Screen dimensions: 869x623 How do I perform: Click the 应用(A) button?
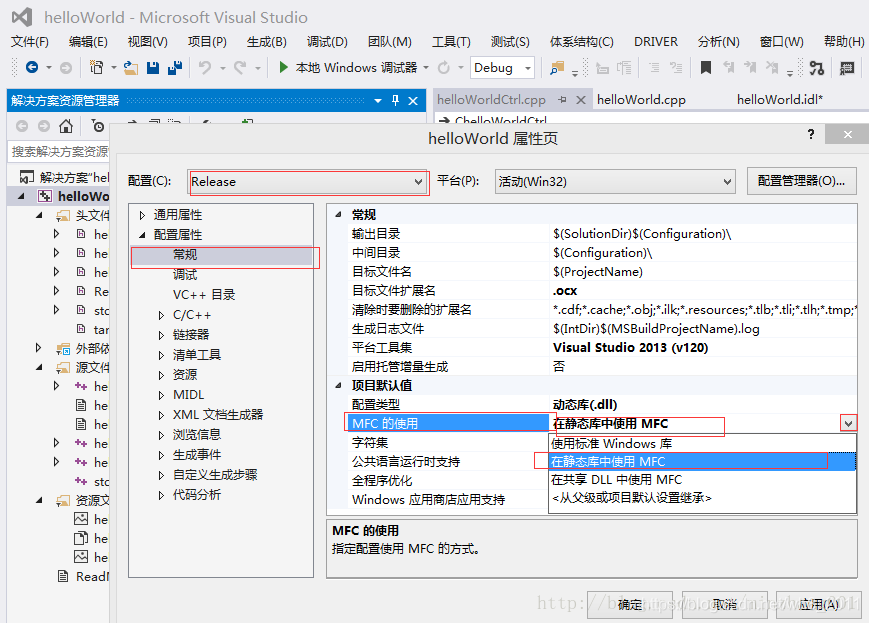point(818,605)
